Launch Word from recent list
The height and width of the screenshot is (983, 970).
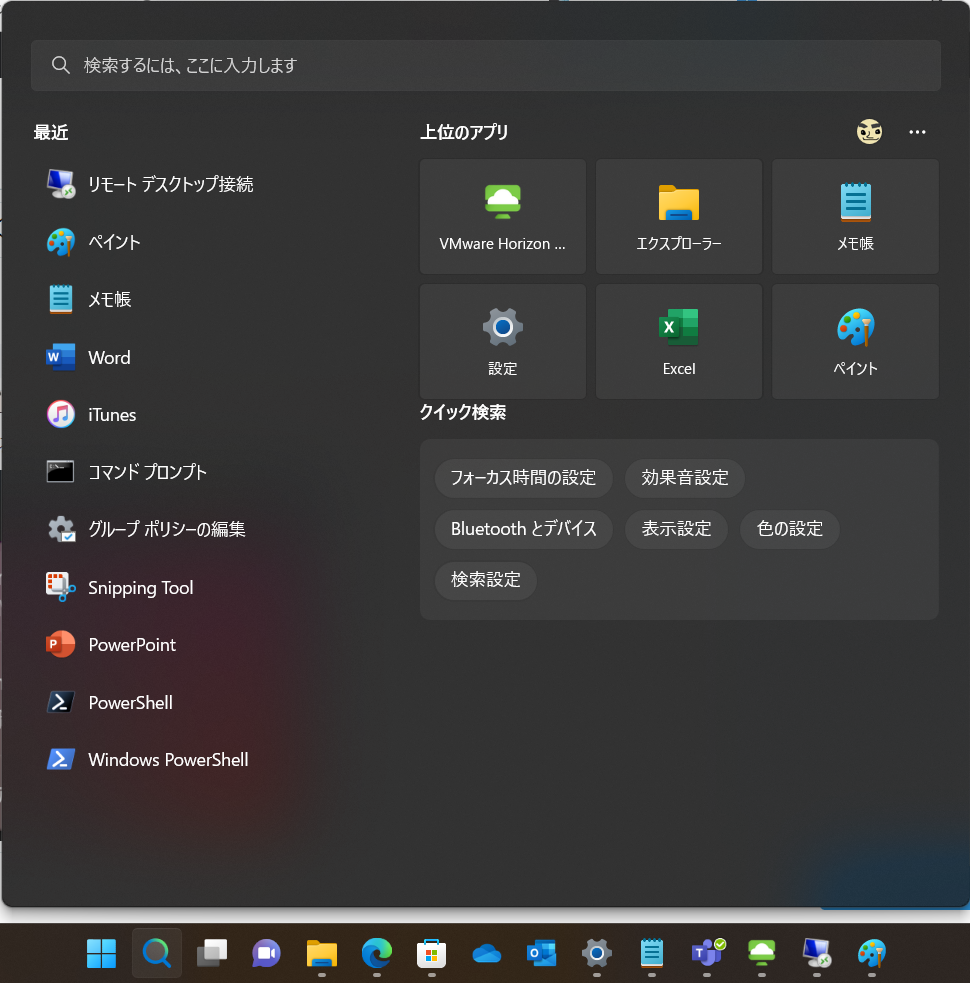tap(89, 357)
